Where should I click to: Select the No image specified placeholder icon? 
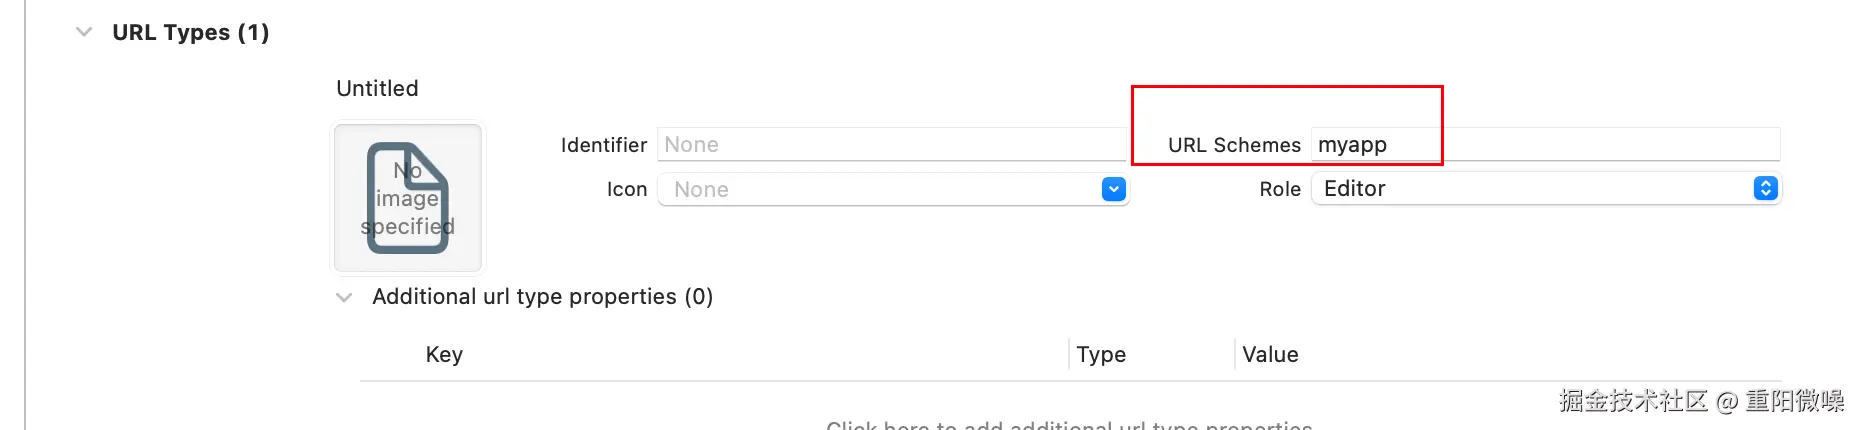click(408, 198)
